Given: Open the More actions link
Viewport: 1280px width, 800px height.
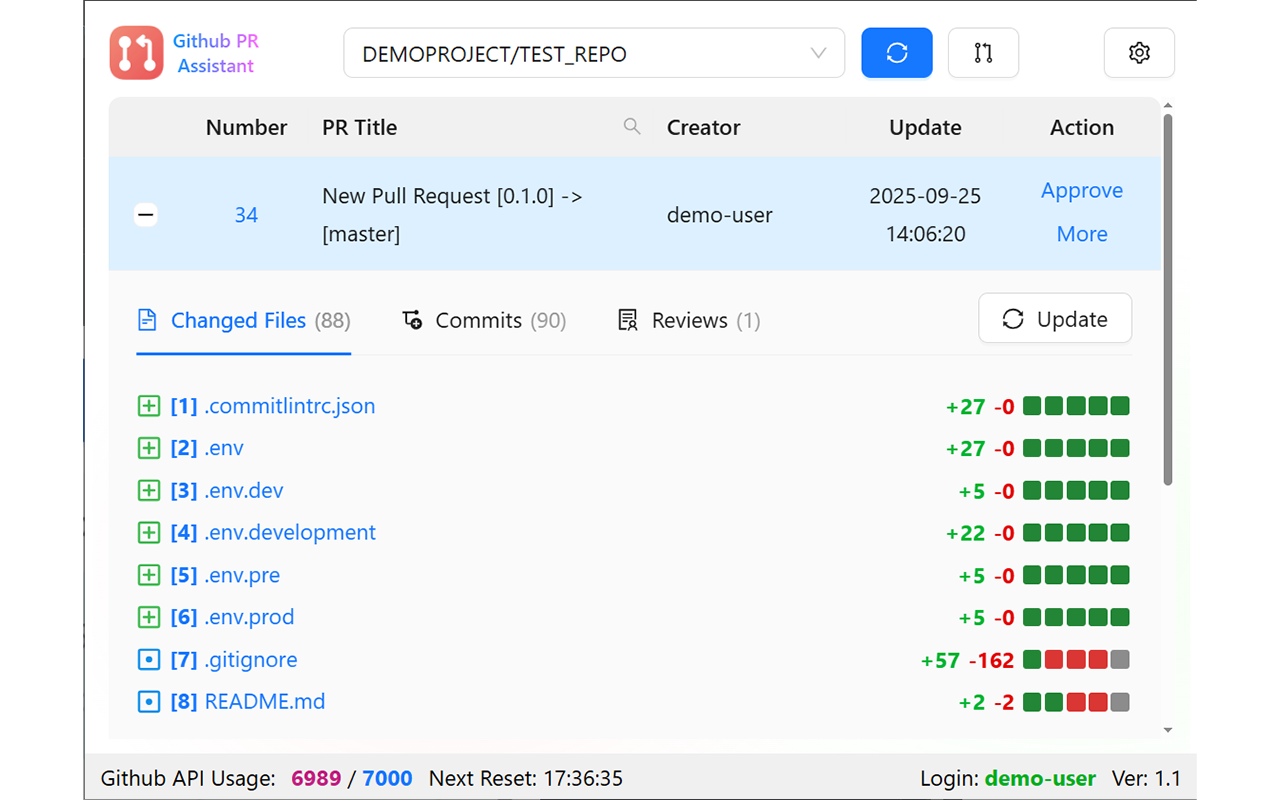Looking at the screenshot, I should click(x=1081, y=234).
